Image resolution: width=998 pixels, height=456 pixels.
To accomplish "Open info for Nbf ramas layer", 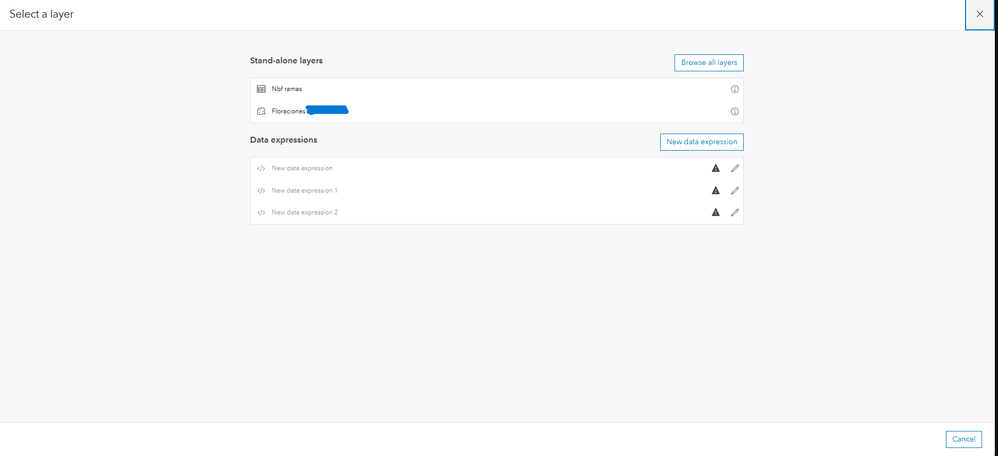I will [734, 89].
